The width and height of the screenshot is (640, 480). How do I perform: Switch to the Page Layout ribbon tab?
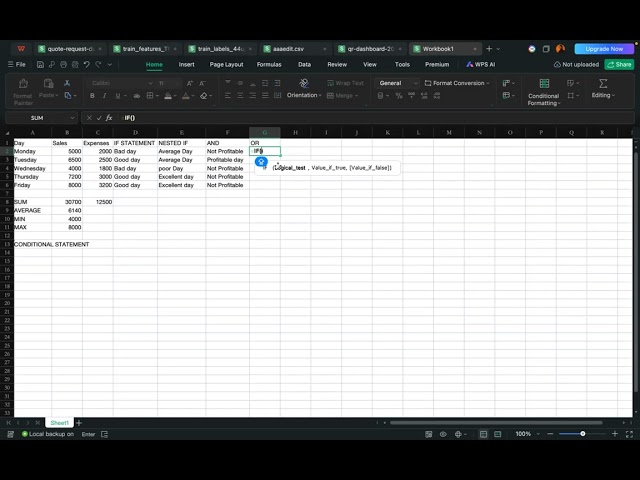tap(227, 64)
